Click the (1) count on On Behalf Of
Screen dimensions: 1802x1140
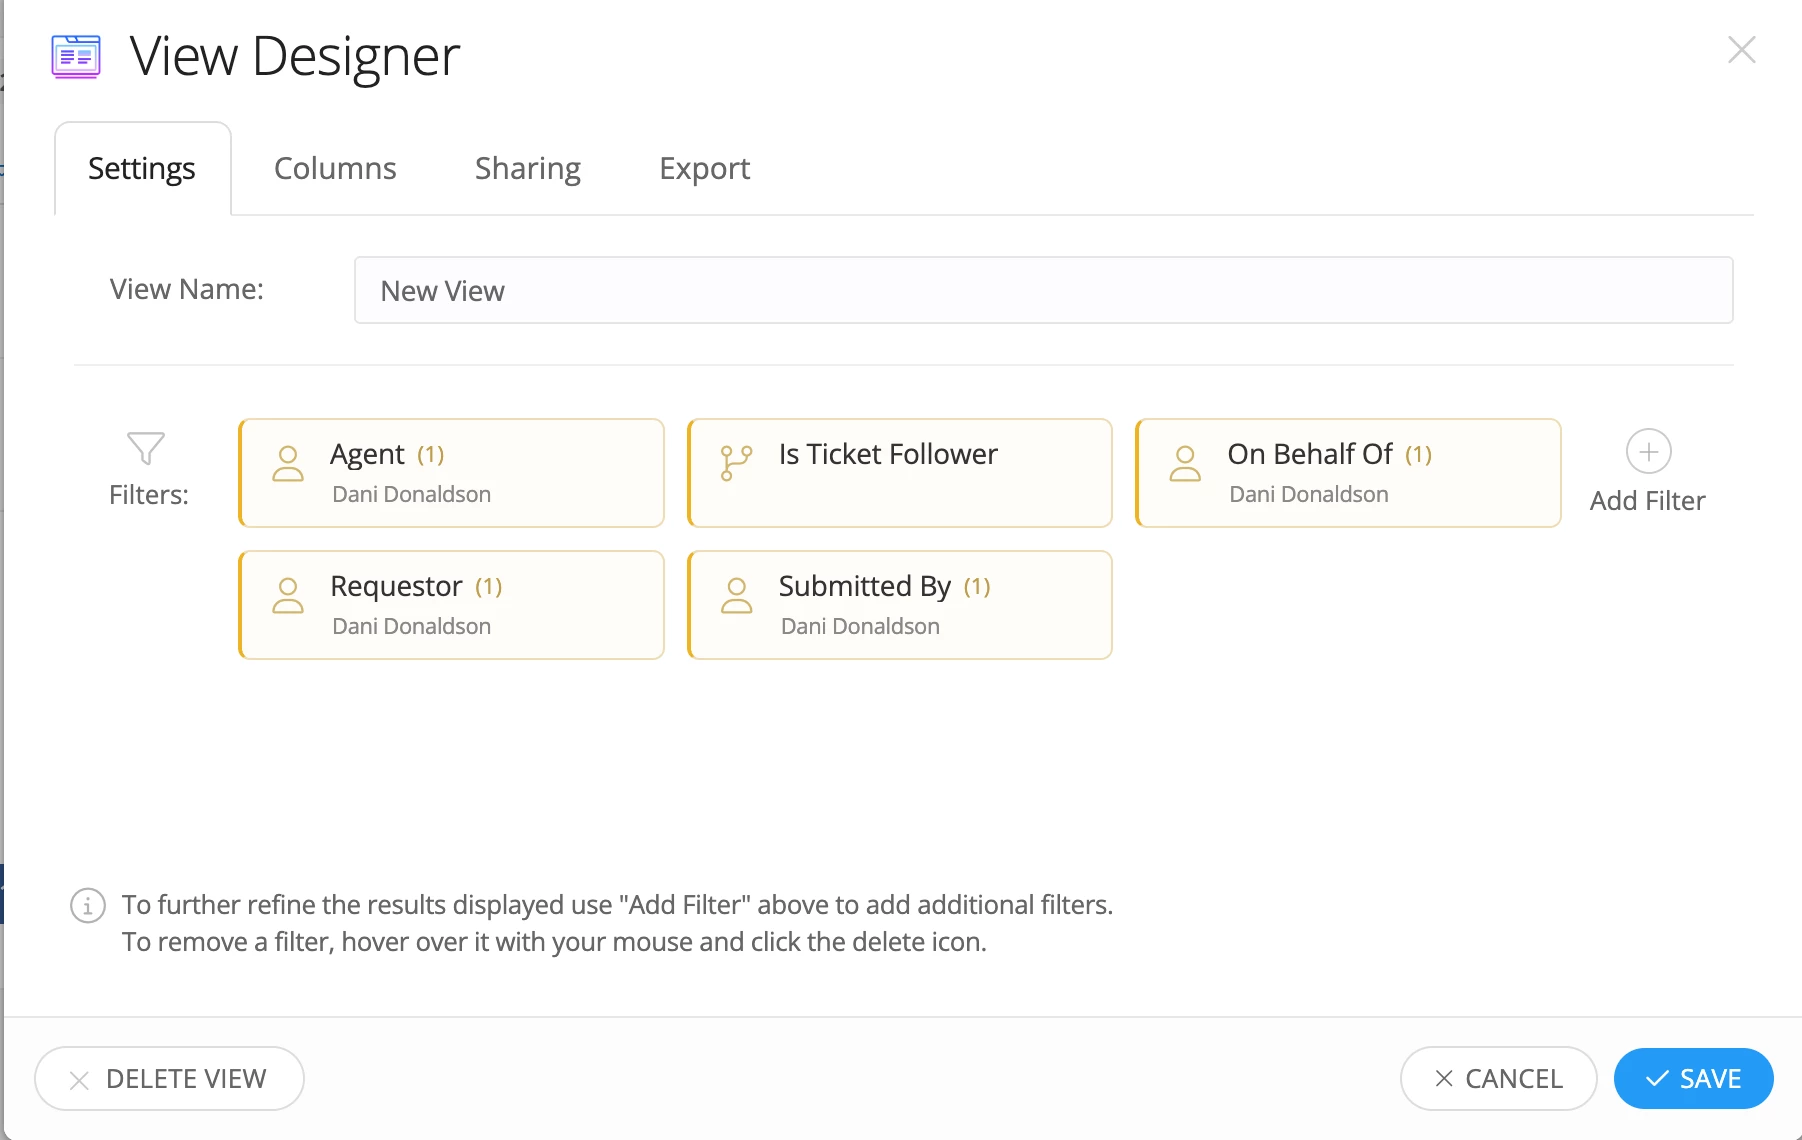pyautogui.click(x=1418, y=455)
